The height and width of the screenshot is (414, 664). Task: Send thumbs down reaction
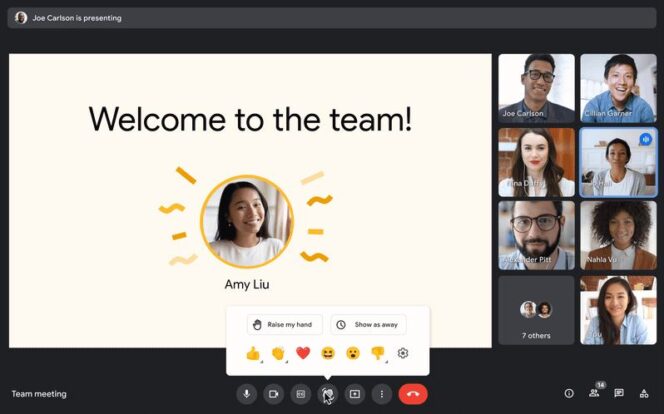pos(378,353)
